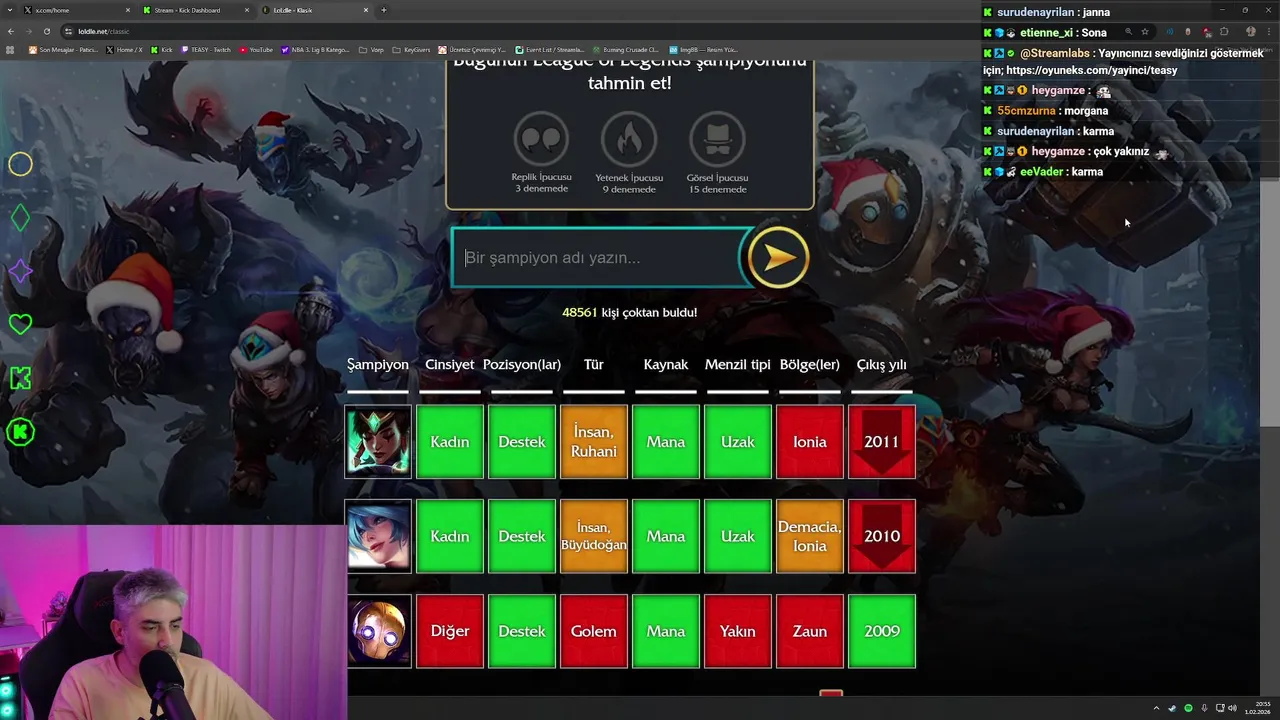Open the TEASY - Twitch bookmark

pyautogui.click(x=206, y=49)
